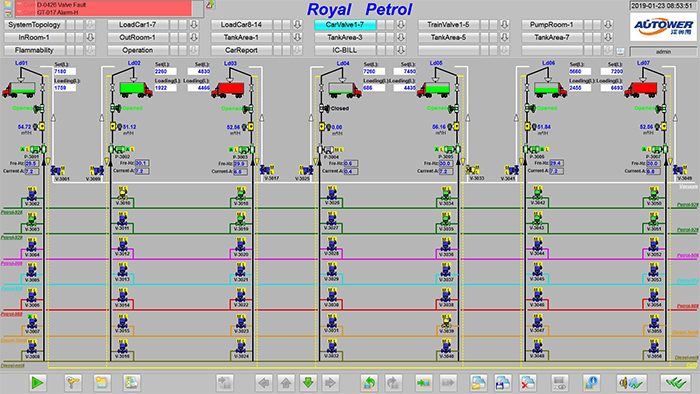Click the save floppy disk icon in bottom toolbar
Screen dimensions: 700x394
[x=503, y=382]
